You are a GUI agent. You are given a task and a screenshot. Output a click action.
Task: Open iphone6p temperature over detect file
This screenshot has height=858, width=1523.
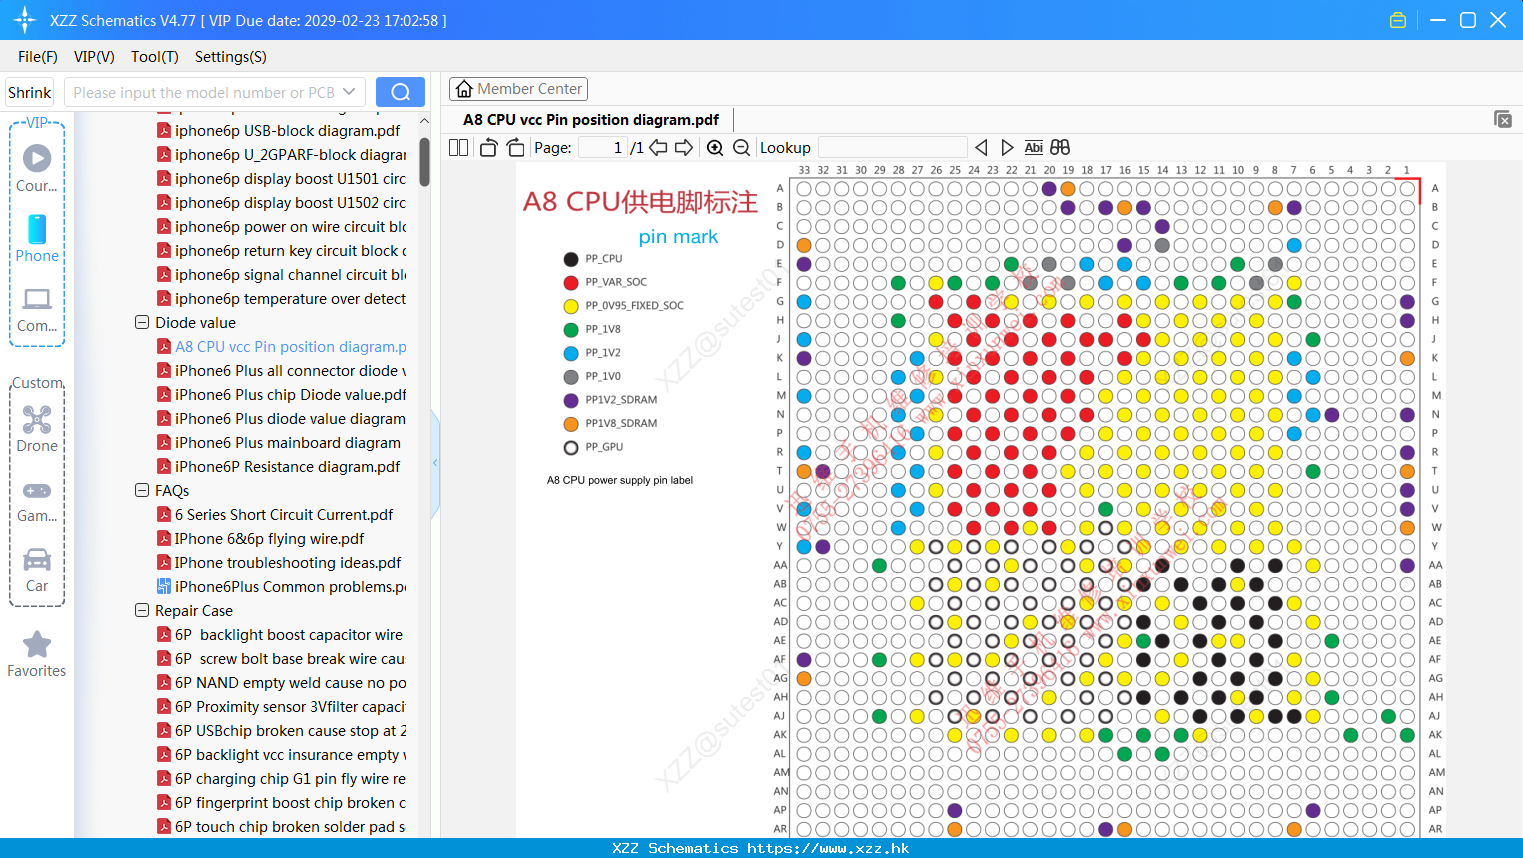click(290, 298)
